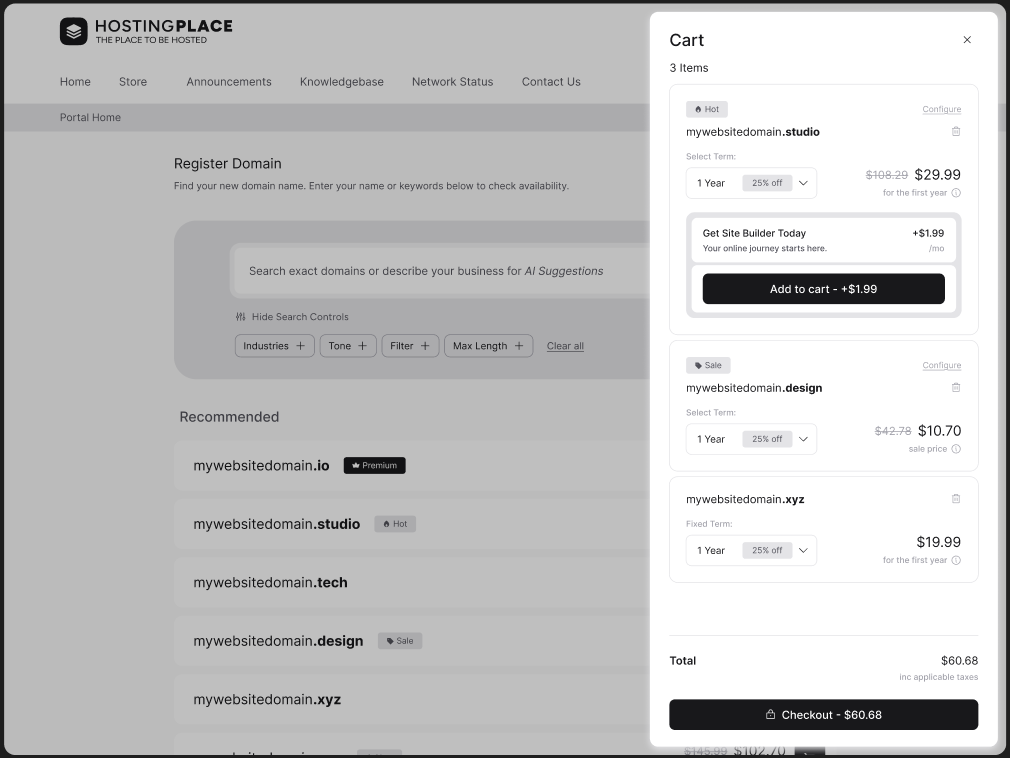Remove mywebsitedomain.design trash icon
Image resolution: width=1010 pixels, height=758 pixels.
click(x=956, y=387)
